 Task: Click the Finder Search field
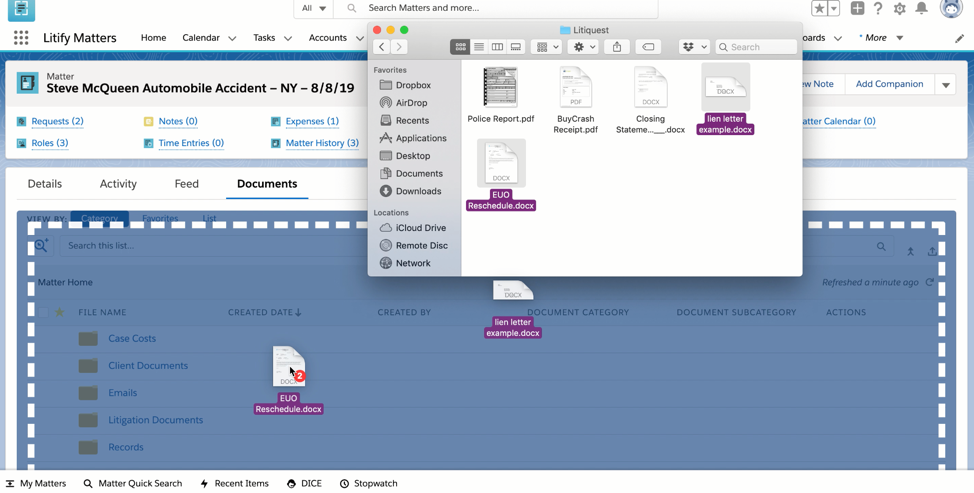(756, 47)
